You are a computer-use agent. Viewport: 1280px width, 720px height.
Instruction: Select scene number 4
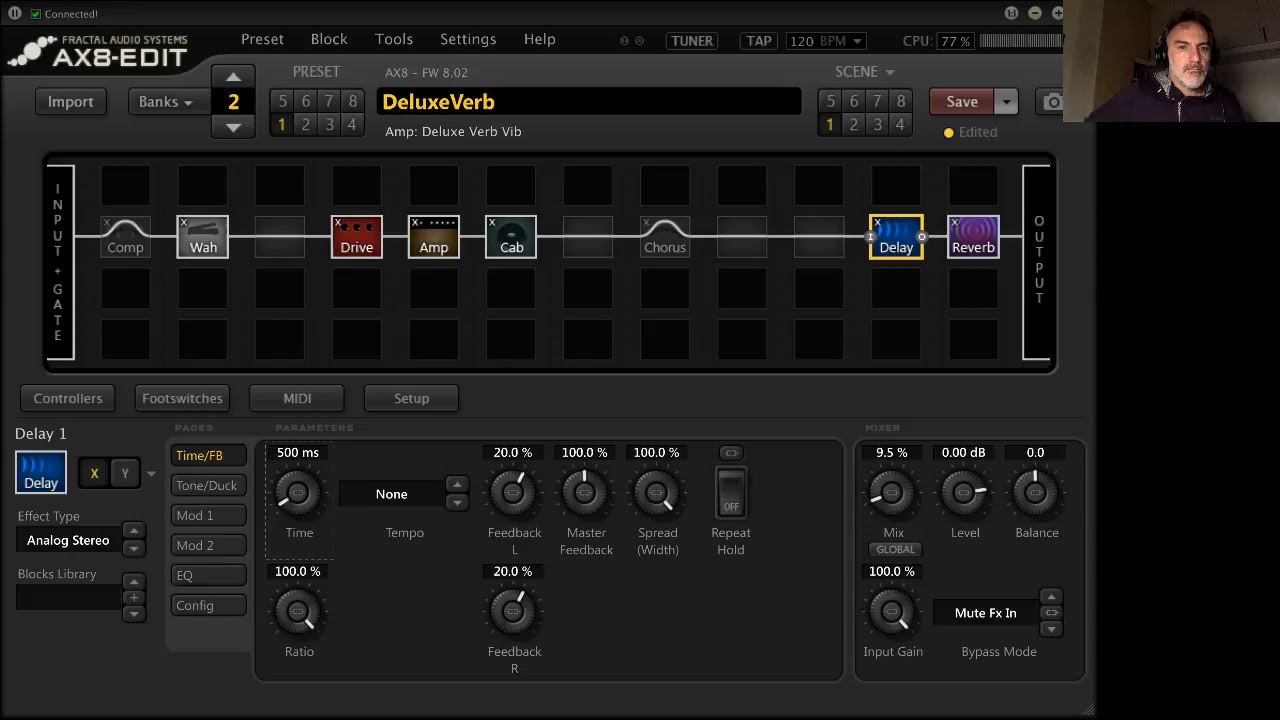click(x=900, y=124)
